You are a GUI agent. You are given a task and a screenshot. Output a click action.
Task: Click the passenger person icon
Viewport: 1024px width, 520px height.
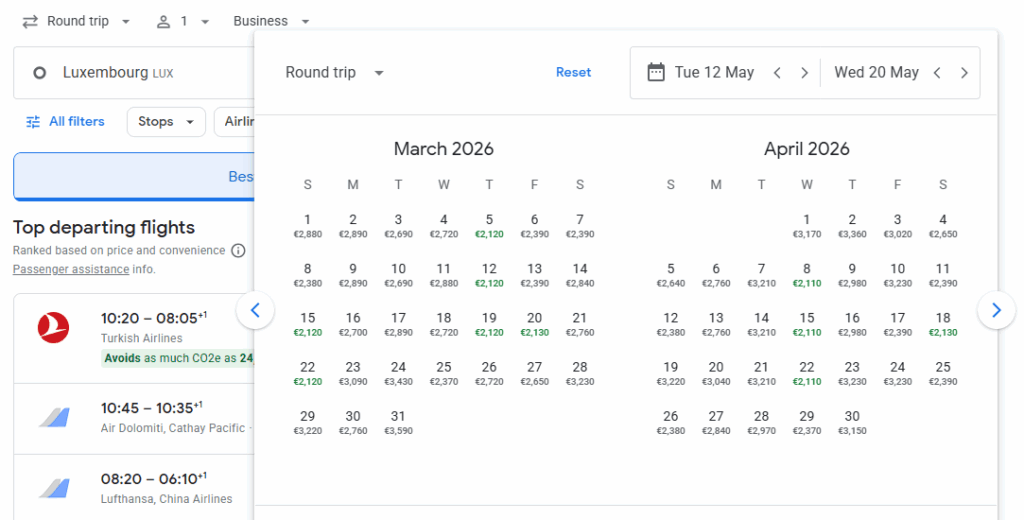coord(163,22)
